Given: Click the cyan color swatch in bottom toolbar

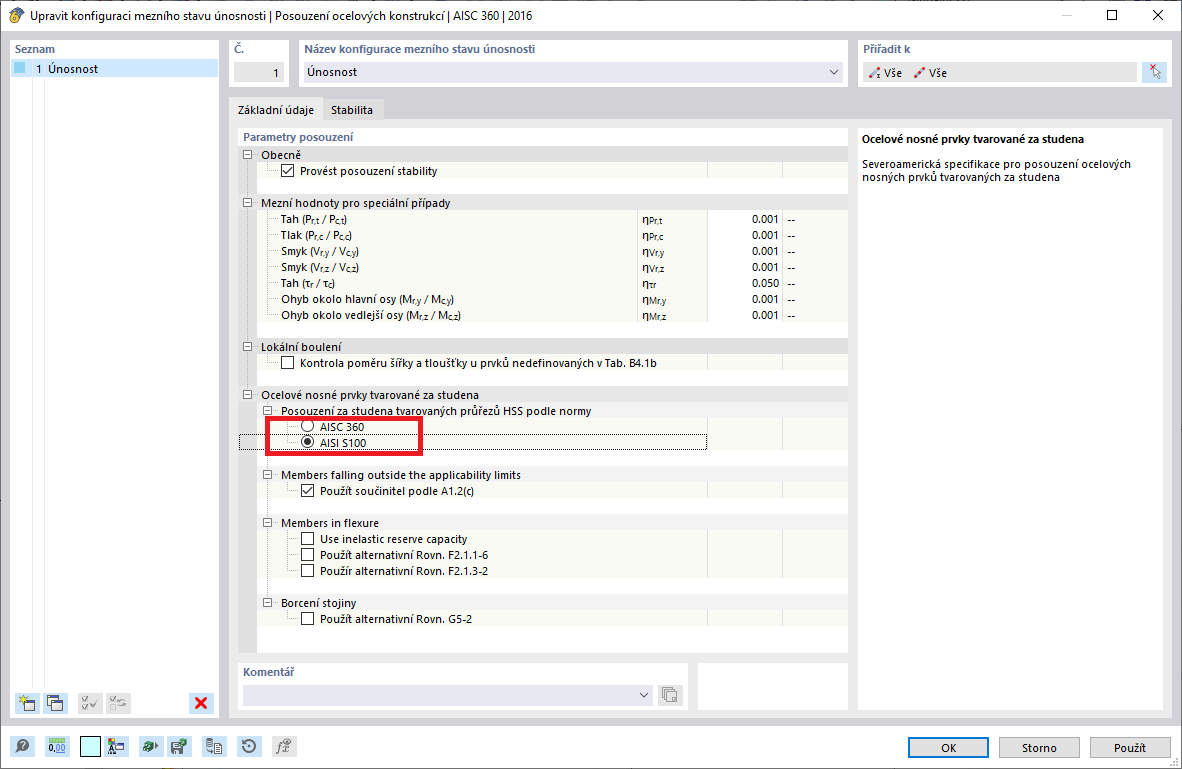Looking at the screenshot, I should (89, 746).
